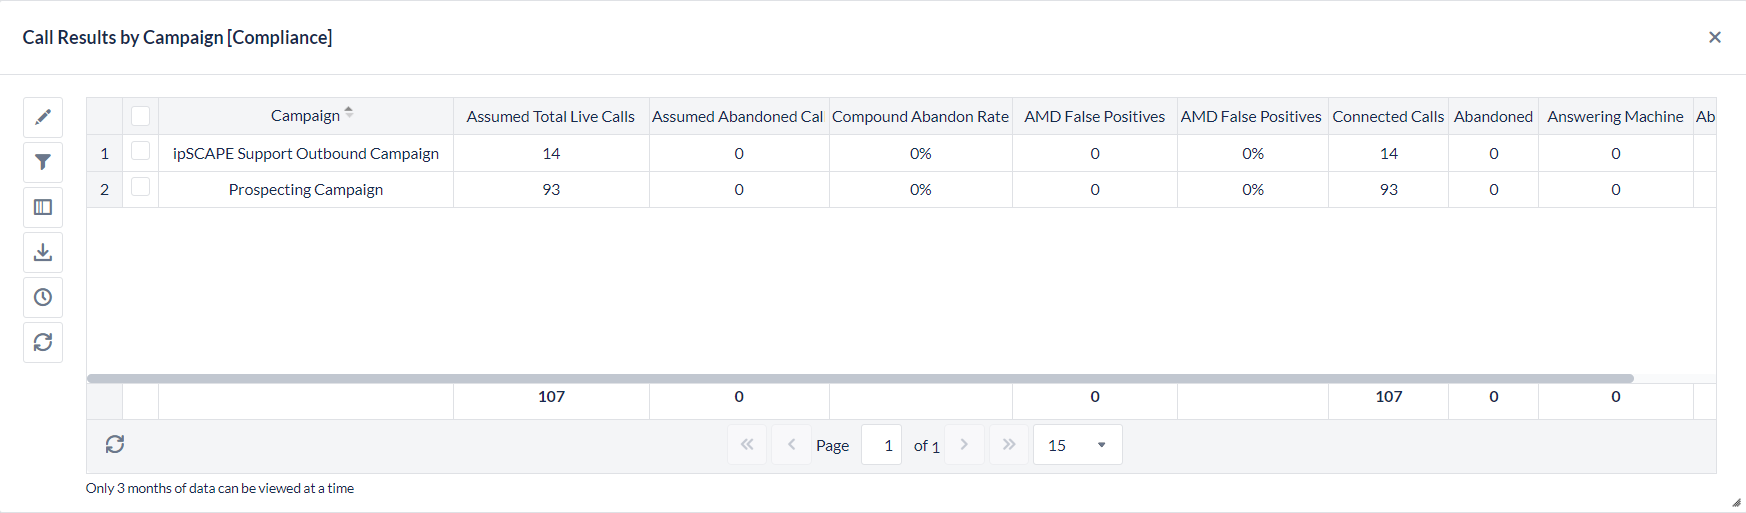Click the sidebar refresh icon
Screen dimensions: 1746x513
click(43, 342)
